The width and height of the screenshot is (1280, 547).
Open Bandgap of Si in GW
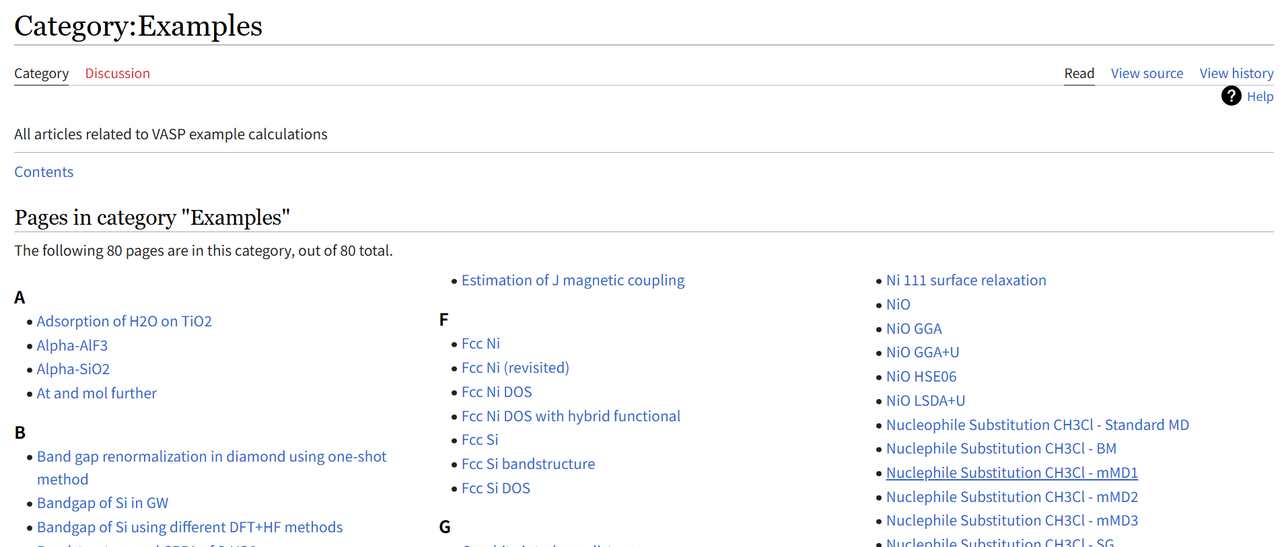tap(103, 503)
